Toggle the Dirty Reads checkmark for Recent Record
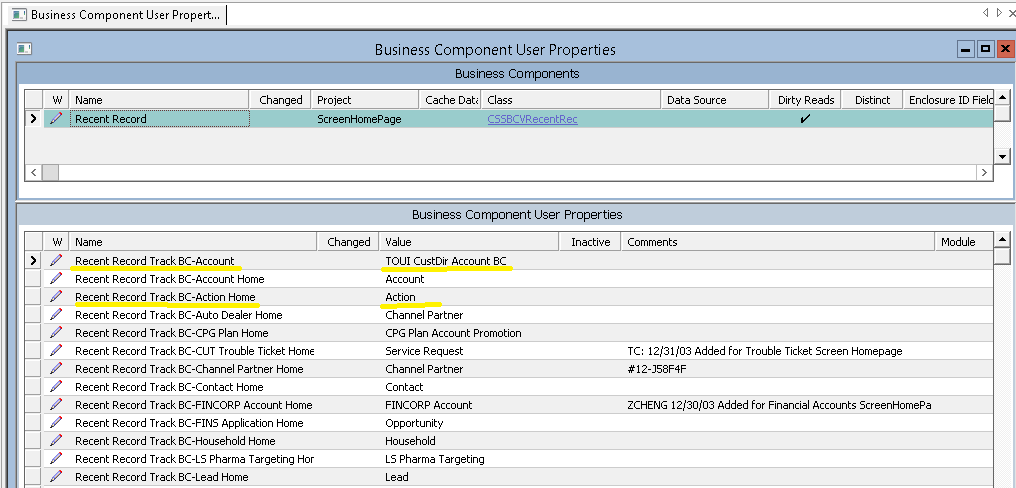Image resolution: width=1016 pixels, height=488 pixels. (805, 119)
